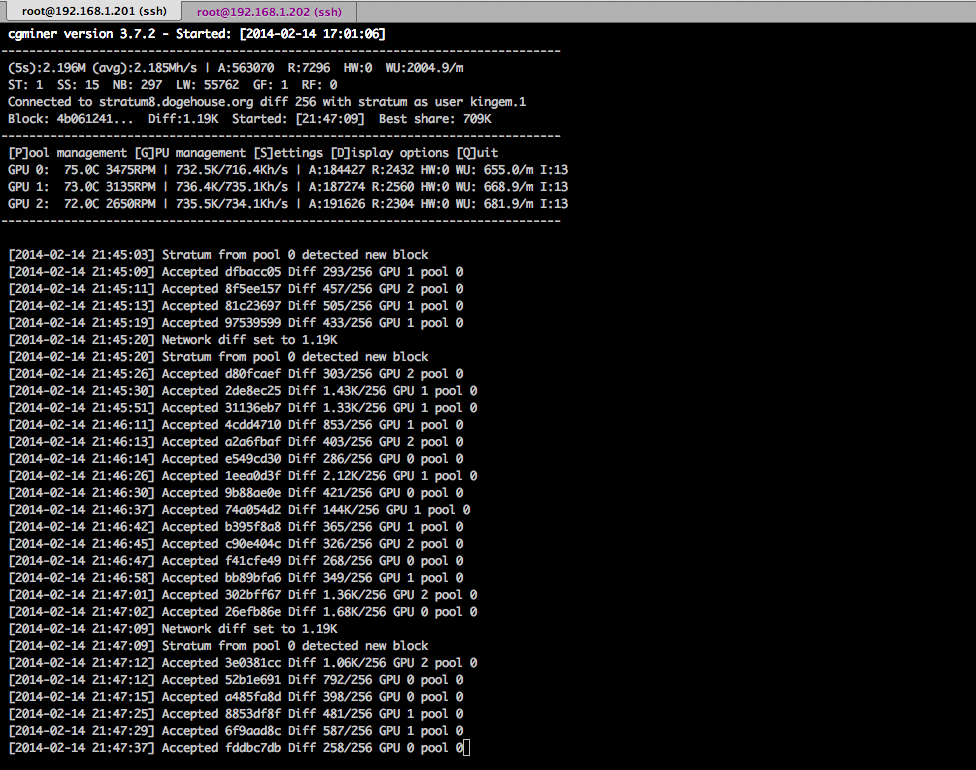Select the GPU 0 status row
976x770 pixels.
point(288,170)
